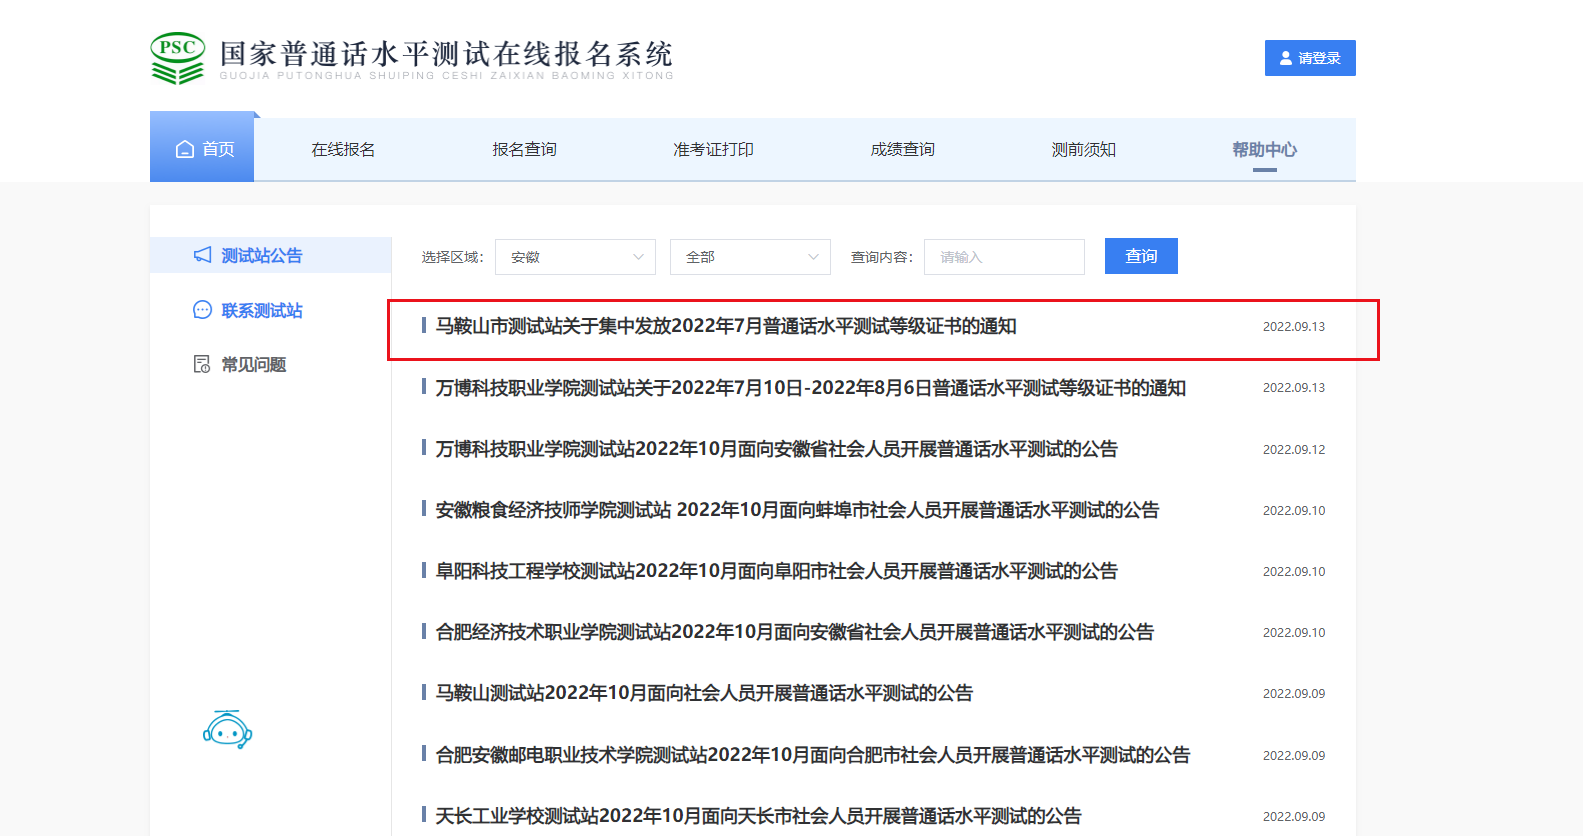Click the PSC logo icon
The image size is (1583, 836).
coord(178,58)
